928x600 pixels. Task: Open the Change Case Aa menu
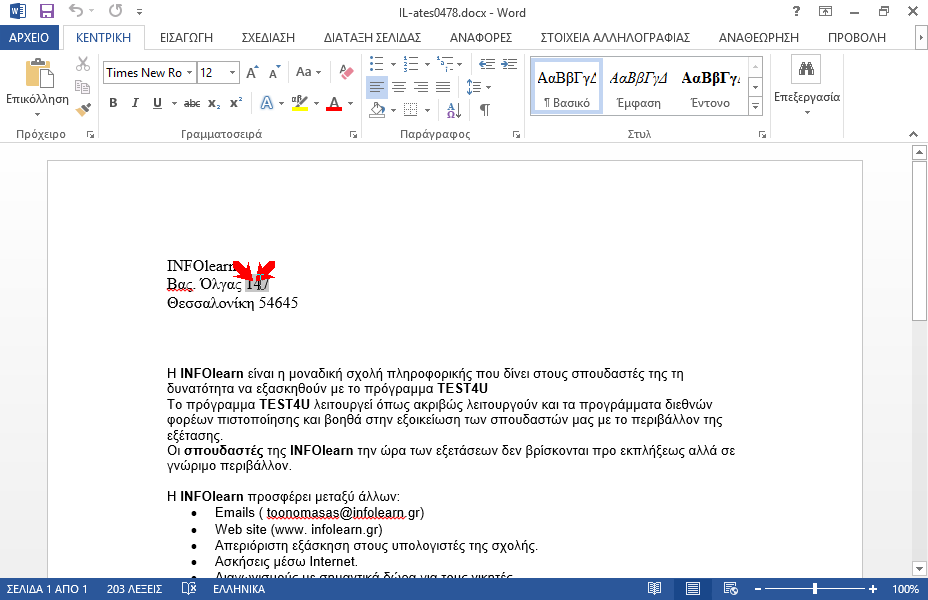308,72
